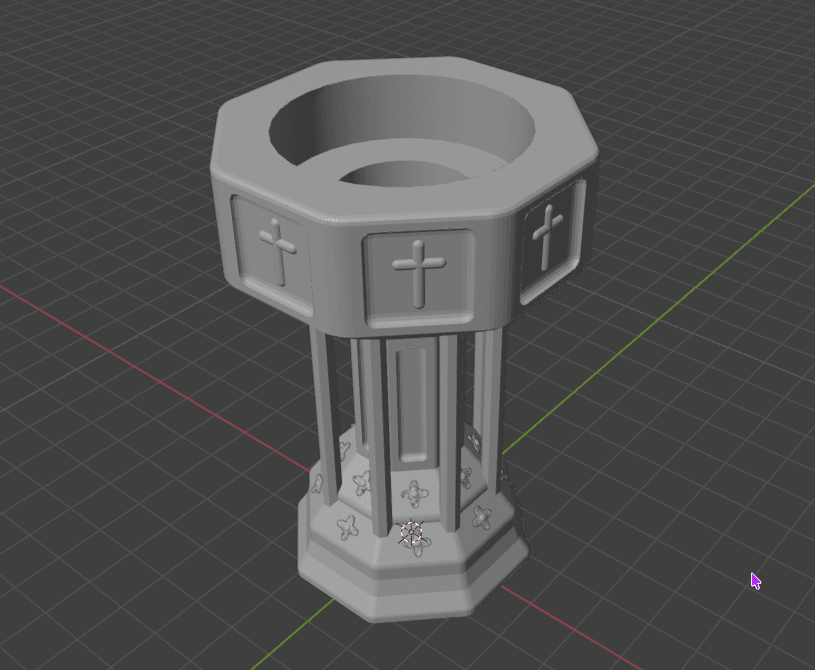Click the 3D cursor at the model base
This screenshot has height=670, width=815.
pos(411,533)
